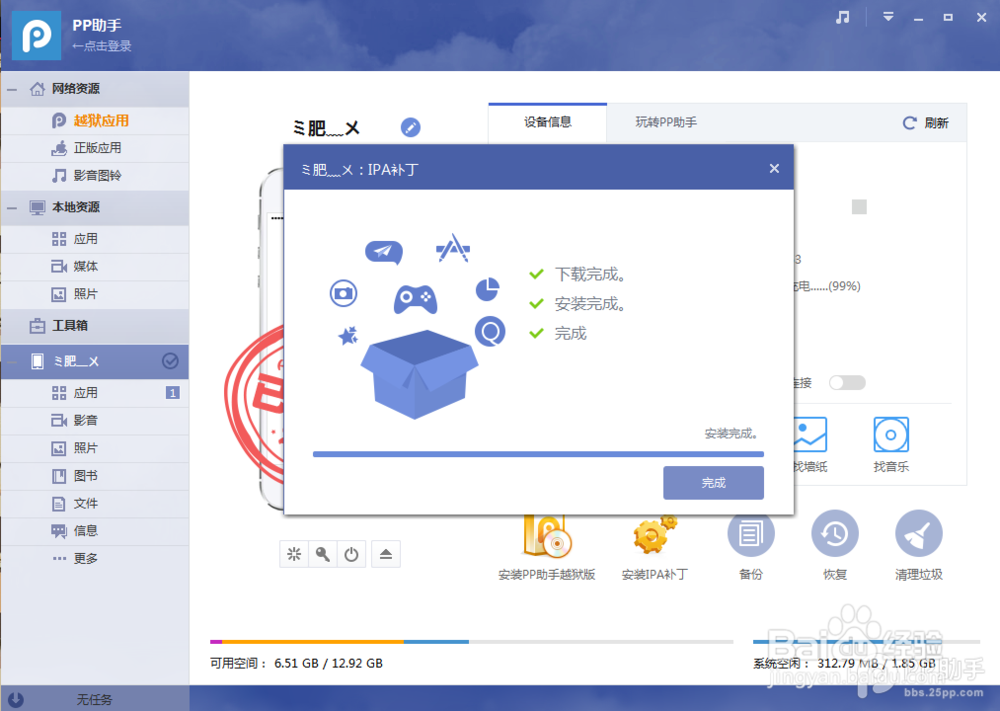Open the title bar dropdown menu arrow
1000x711 pixels.
click(888, 17)
